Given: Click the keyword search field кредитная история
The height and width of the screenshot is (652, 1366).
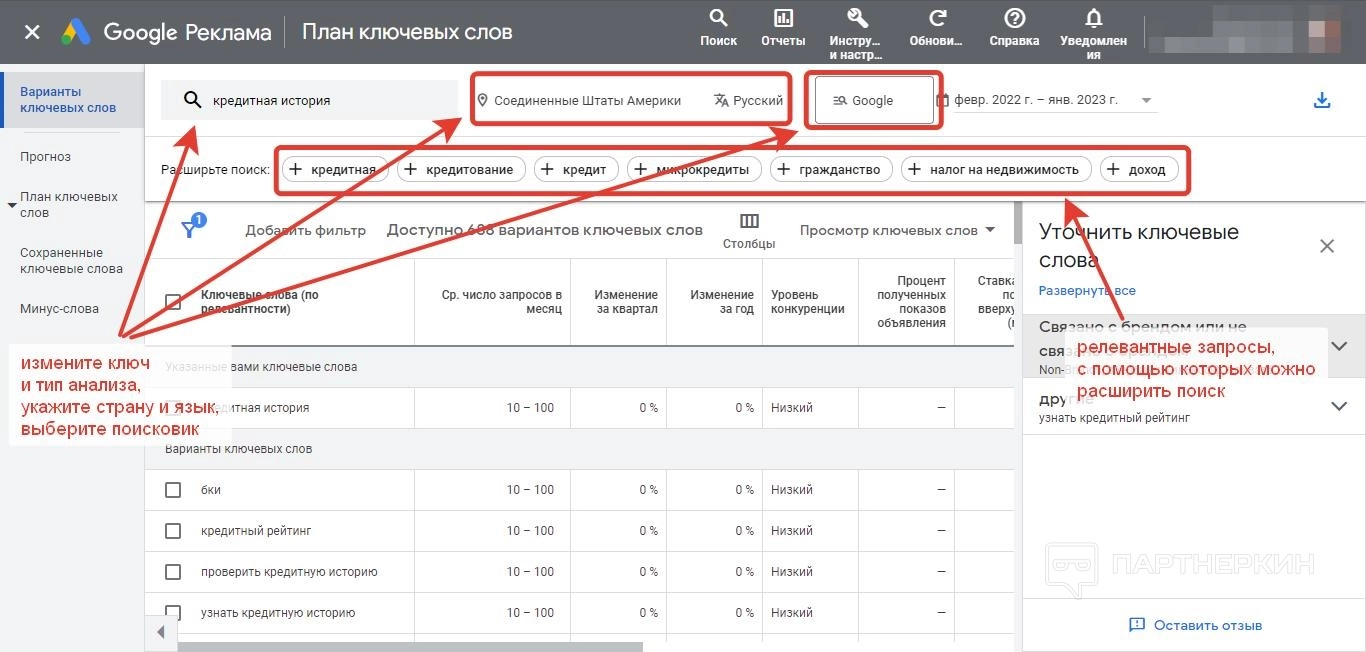Looking at the screenshot, I should (309, 100).
